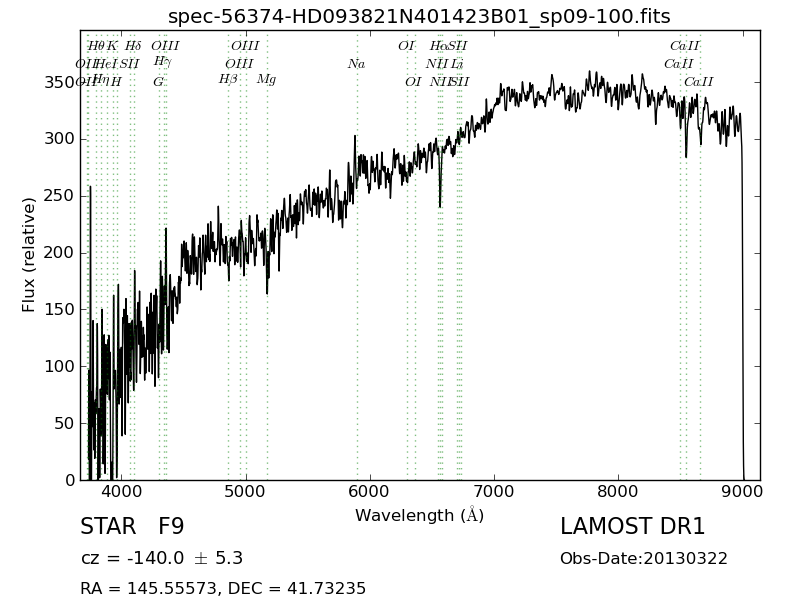The height and width of the screenshot is (600, 800).
Task: Click the 'G' band line label
Action: pyautogui.click(x=159, y=82)
